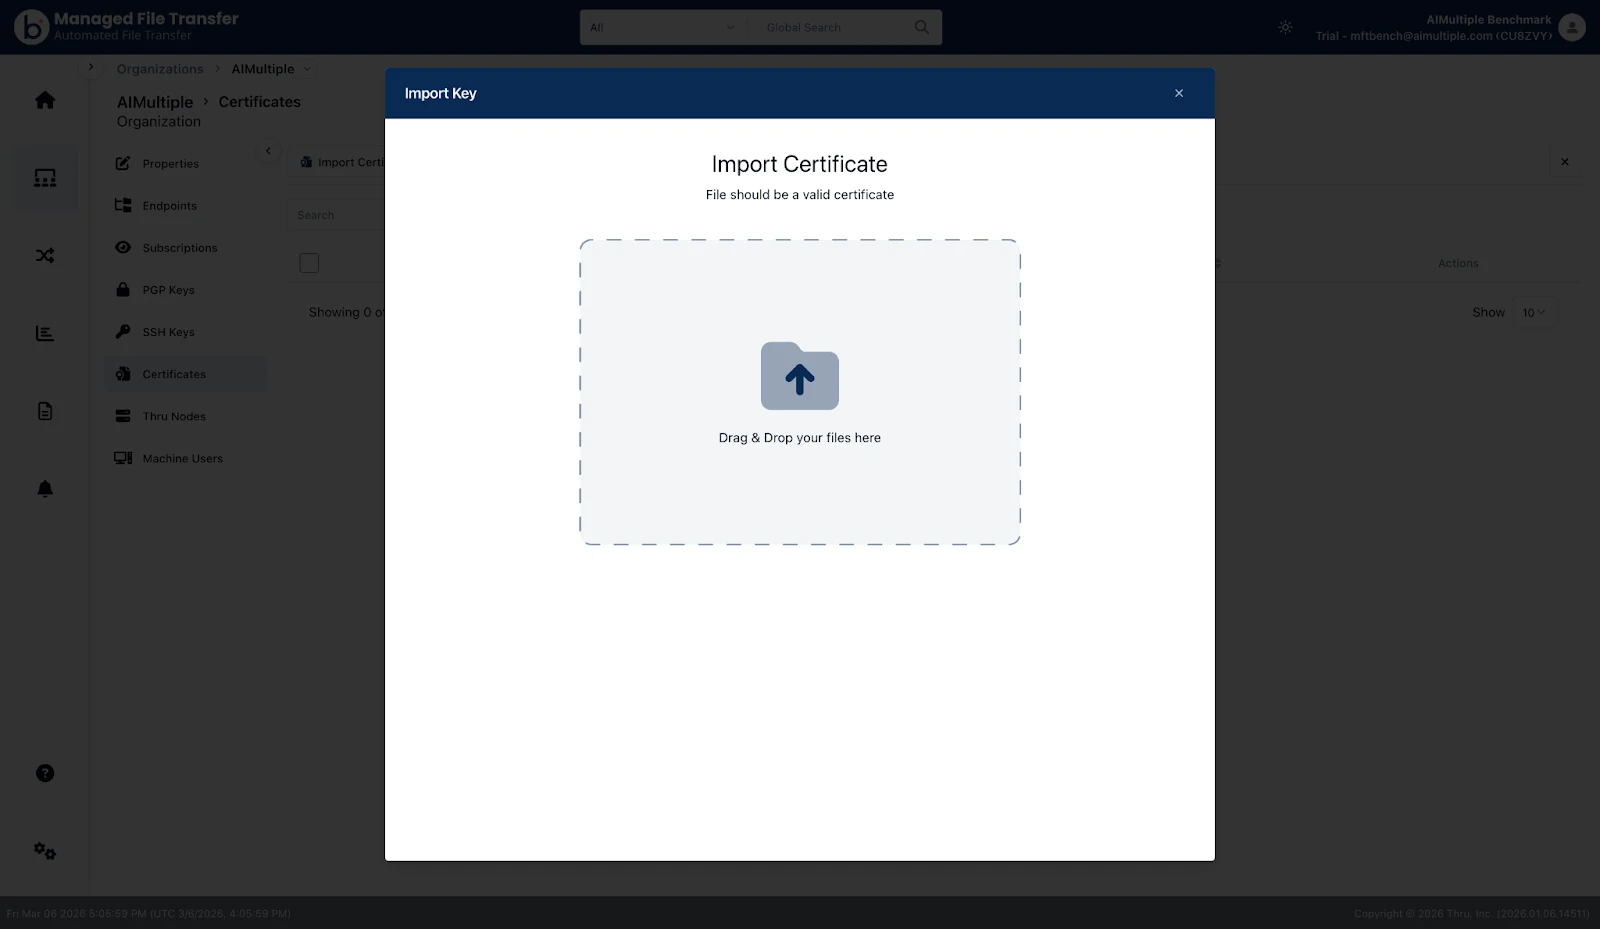This screenshot has width=1600, height=929.
Task: Open the user account avatar icon
Action: click(1572, 27)
